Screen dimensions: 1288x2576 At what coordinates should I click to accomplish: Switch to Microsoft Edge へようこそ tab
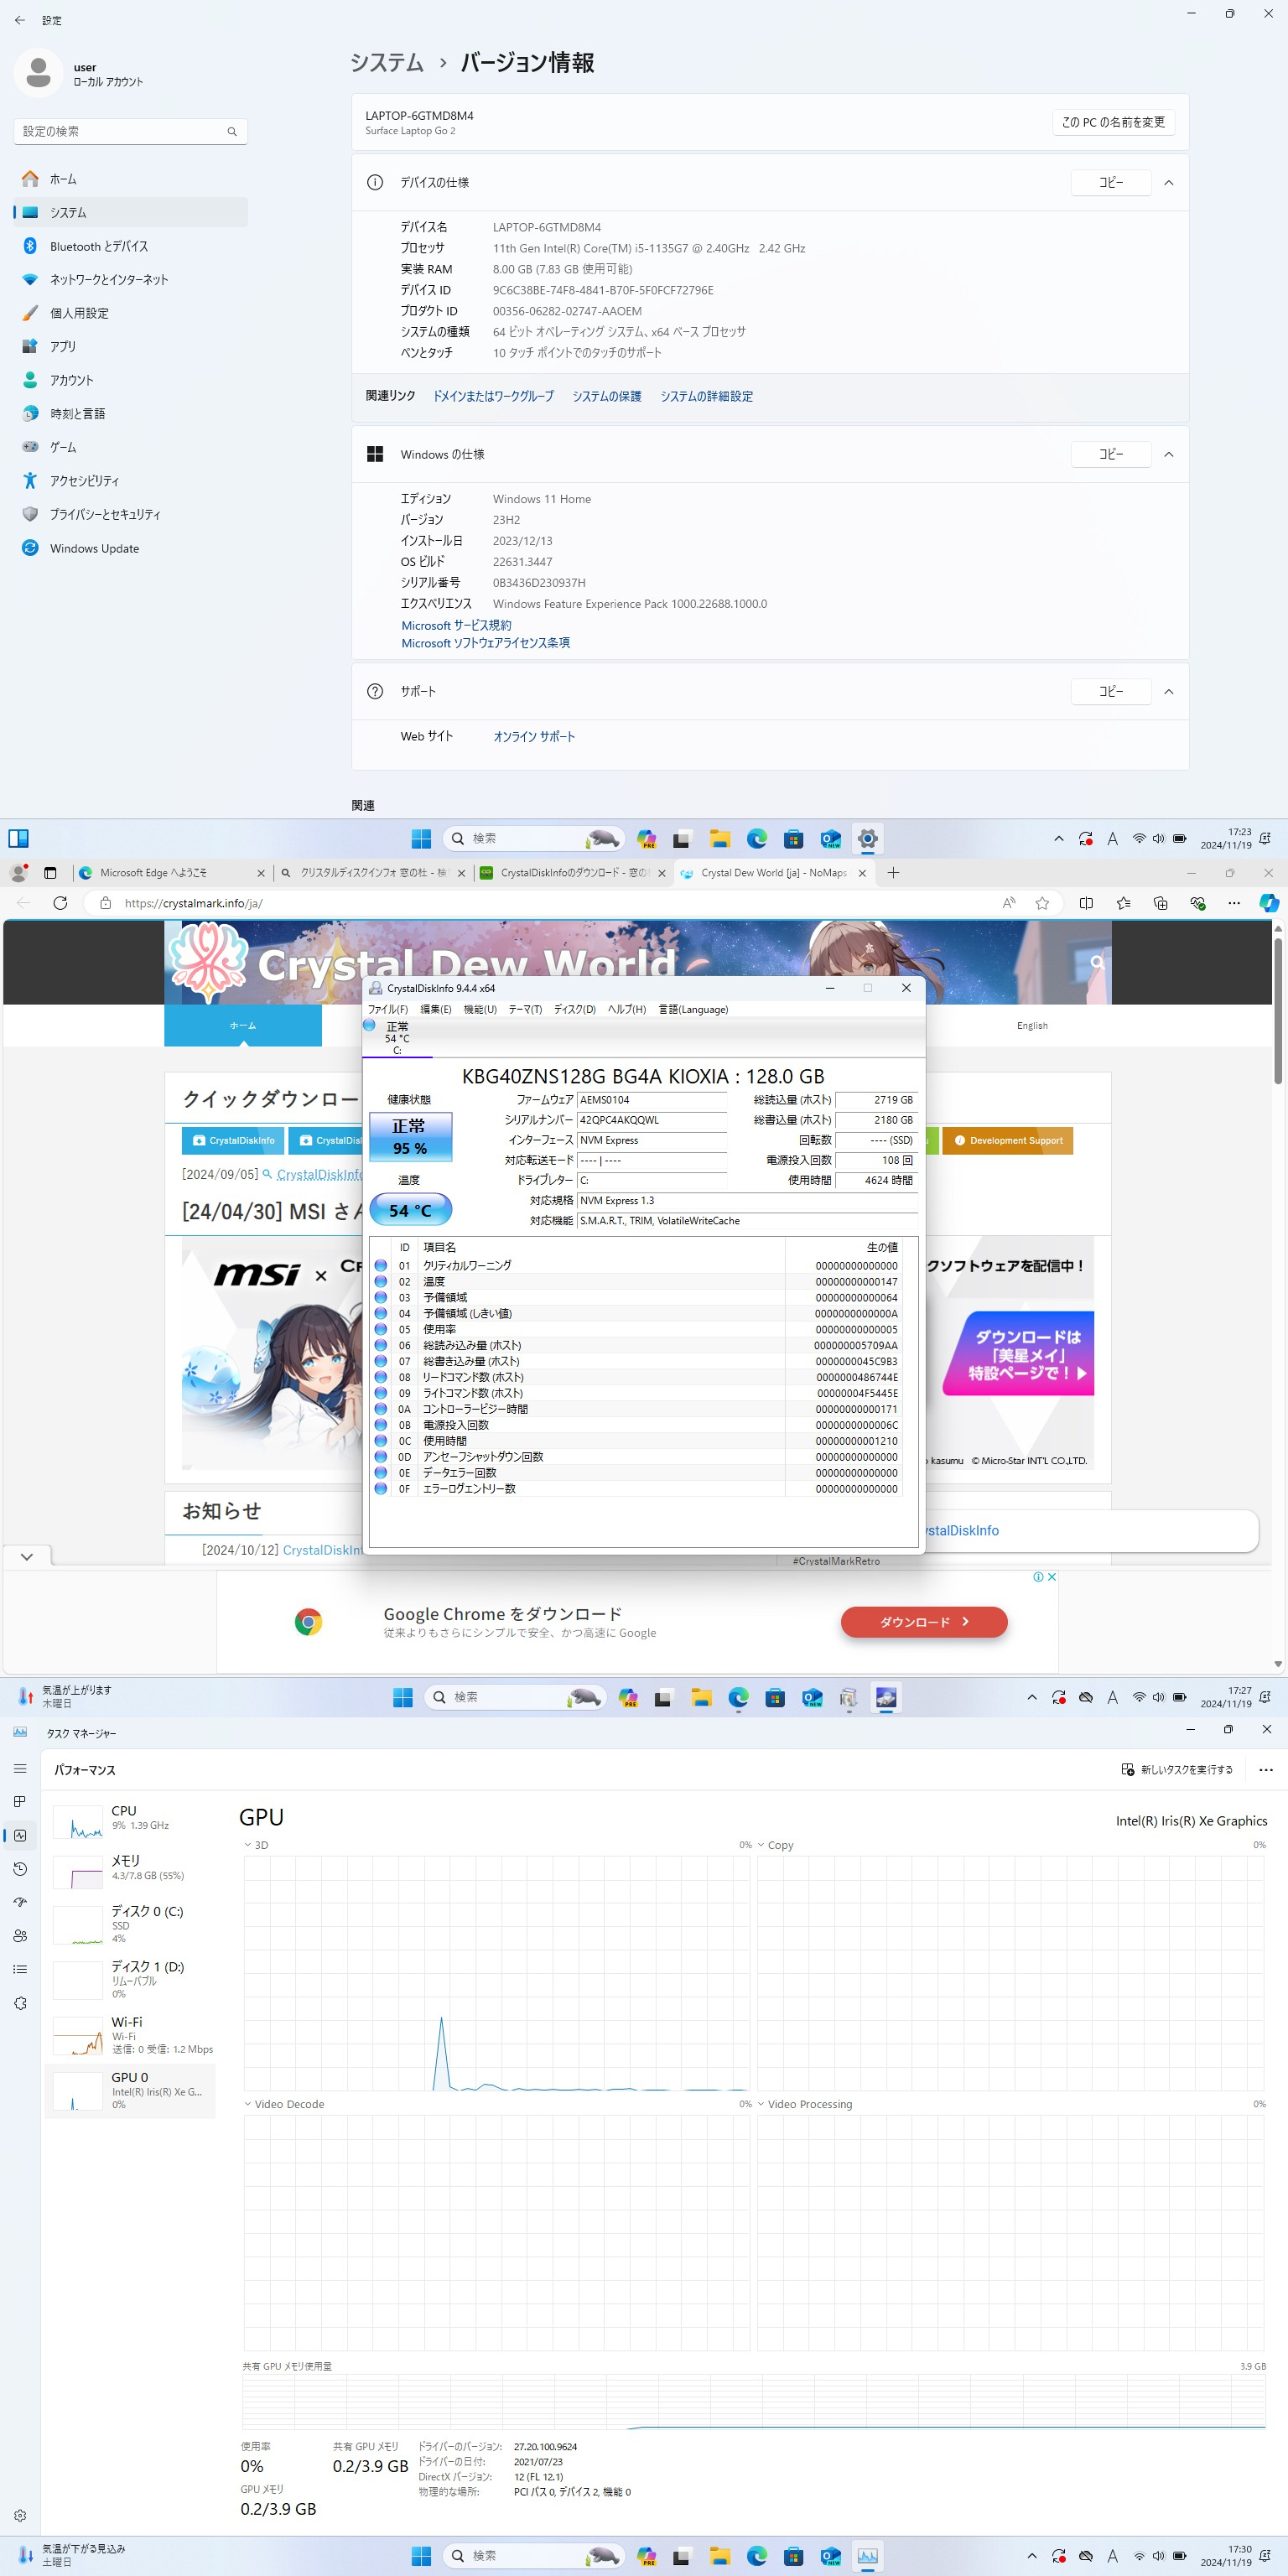[172, 873]
